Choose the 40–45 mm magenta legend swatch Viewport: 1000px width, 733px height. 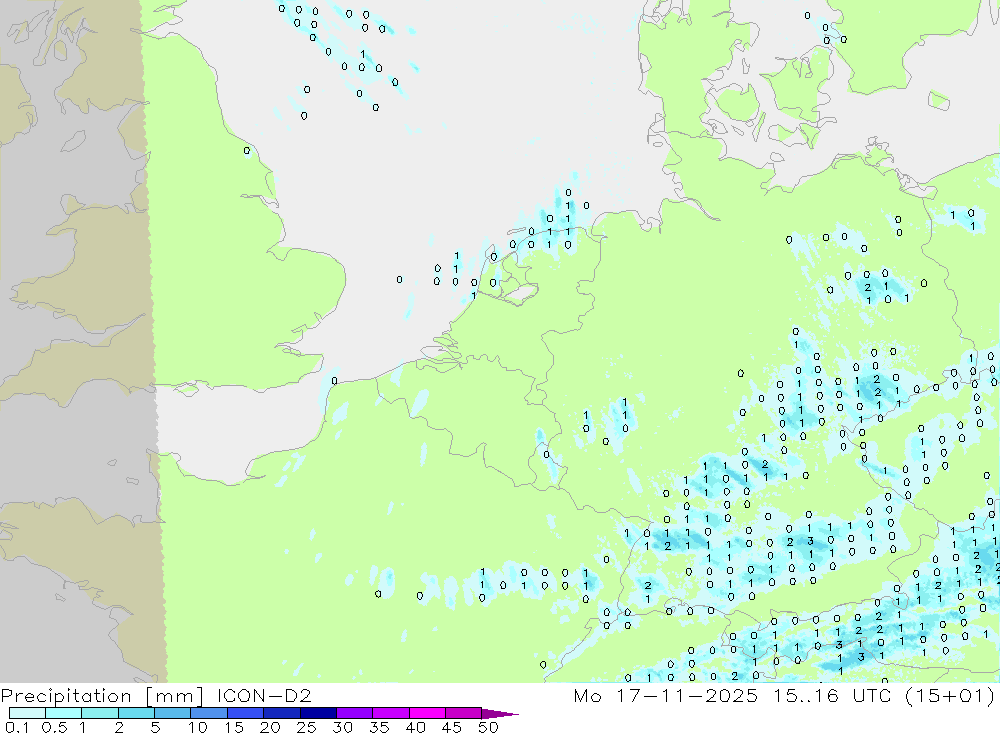(427, 713)
